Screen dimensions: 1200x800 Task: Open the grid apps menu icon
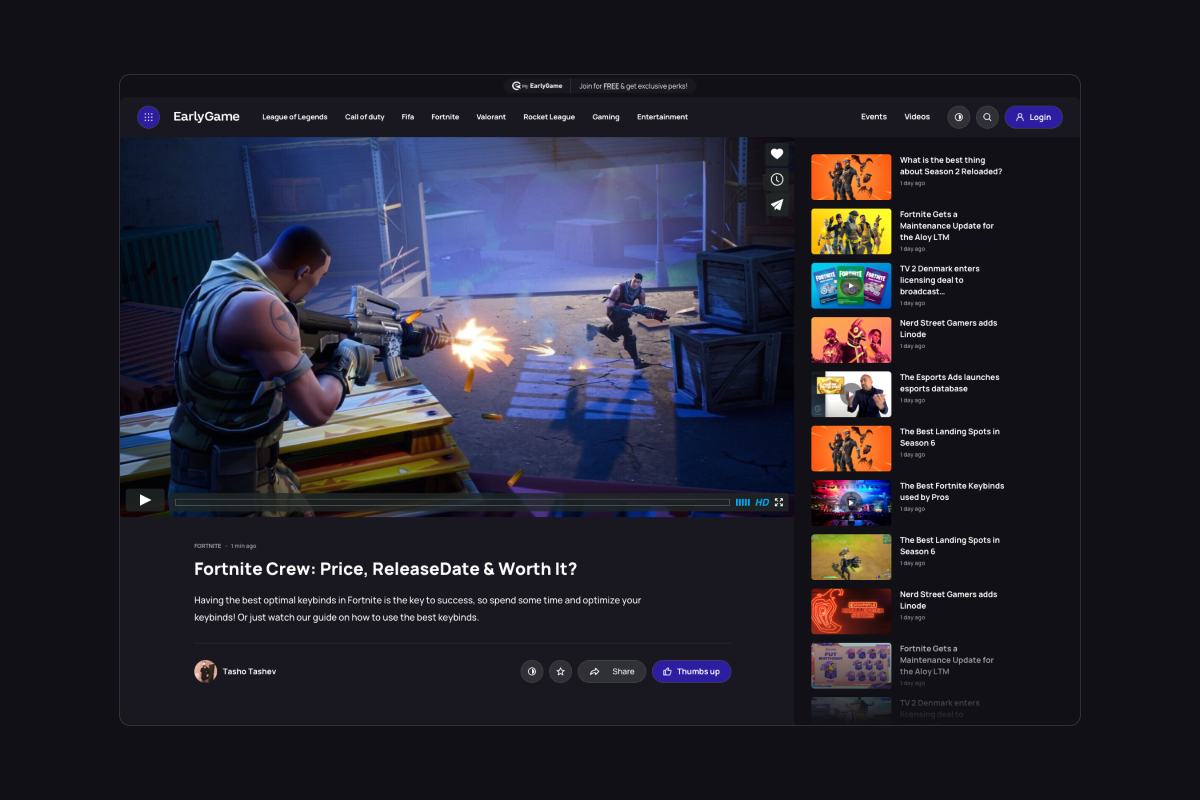(x=148, y=117)
